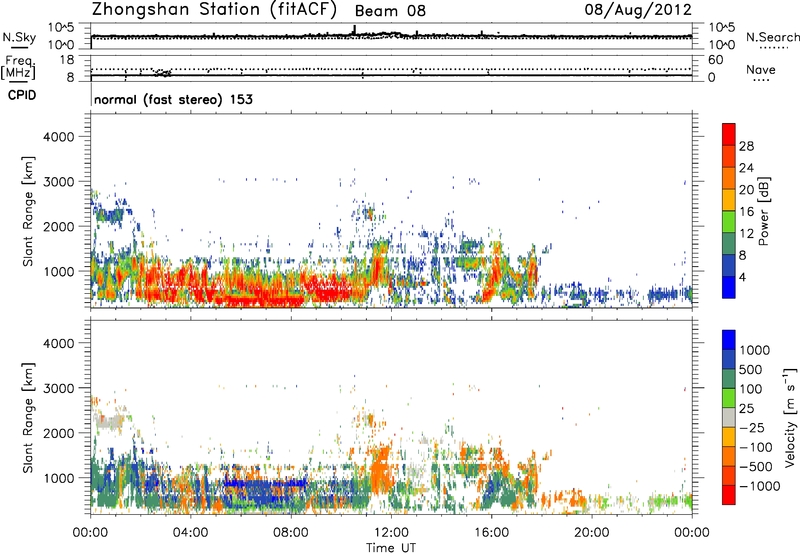The height and width of the screenshot is (554, 800).
Task: Click the '04:00' time axis tick label
Action: (x=190, y=533)
